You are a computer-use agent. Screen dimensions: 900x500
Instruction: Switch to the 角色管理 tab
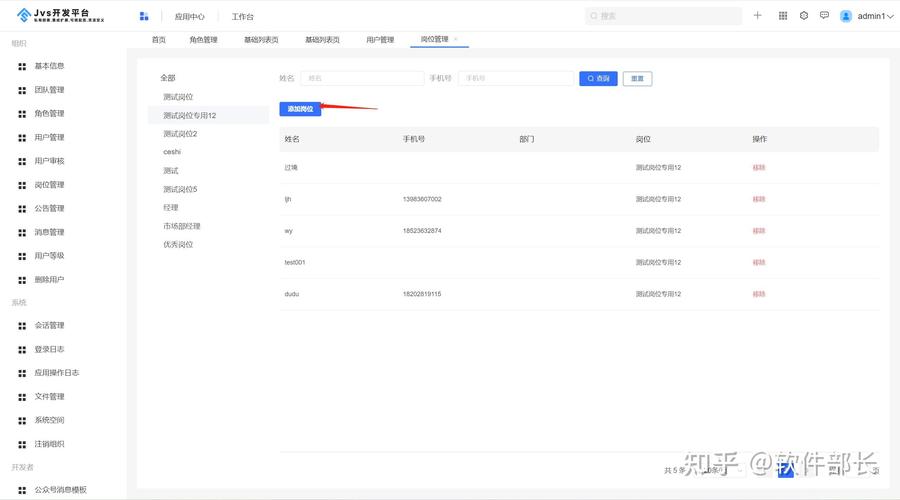(x=203, y=40)
